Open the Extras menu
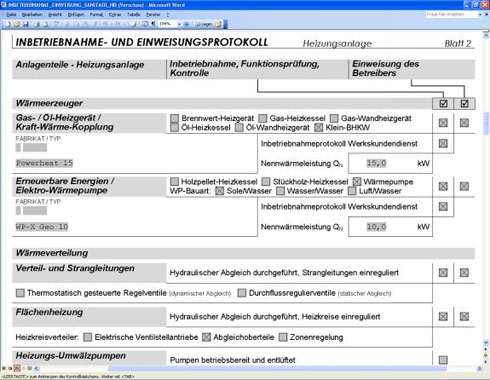Screen dimensions: 490x380 [x=115, y=15]
